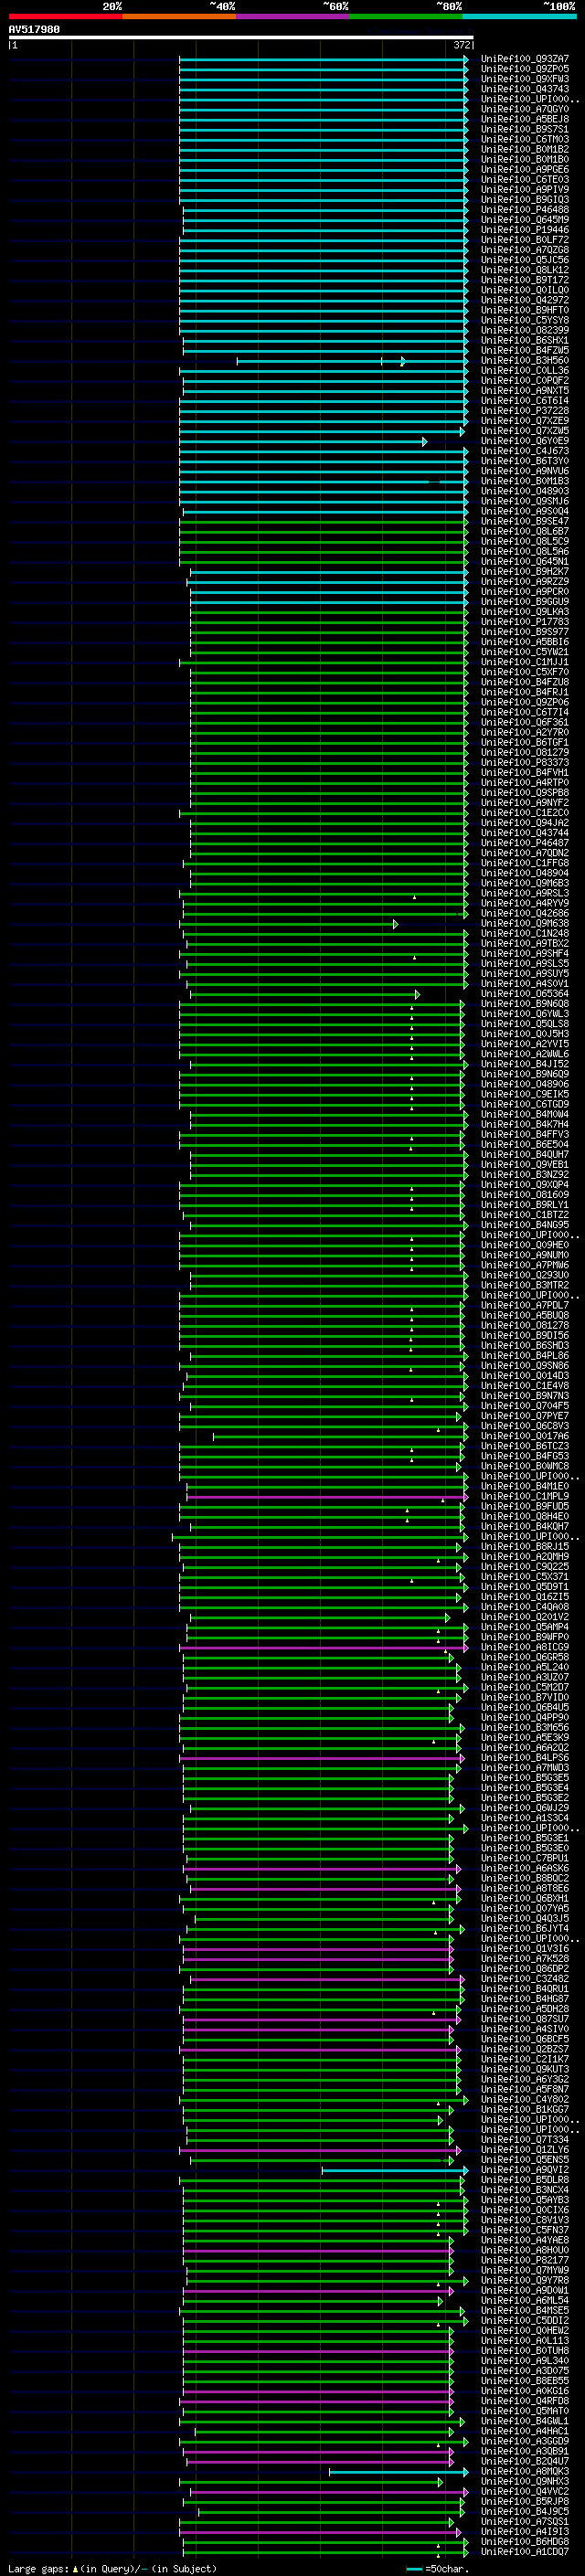Open hit UniRef100_Q43743
585x2576 pixels.
(x=525, y=89)
